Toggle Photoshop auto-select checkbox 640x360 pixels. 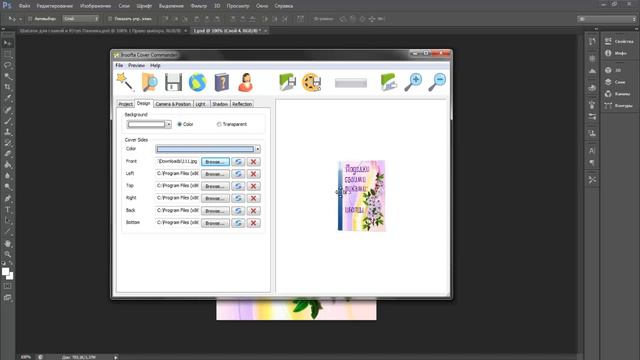pos(30,19)
